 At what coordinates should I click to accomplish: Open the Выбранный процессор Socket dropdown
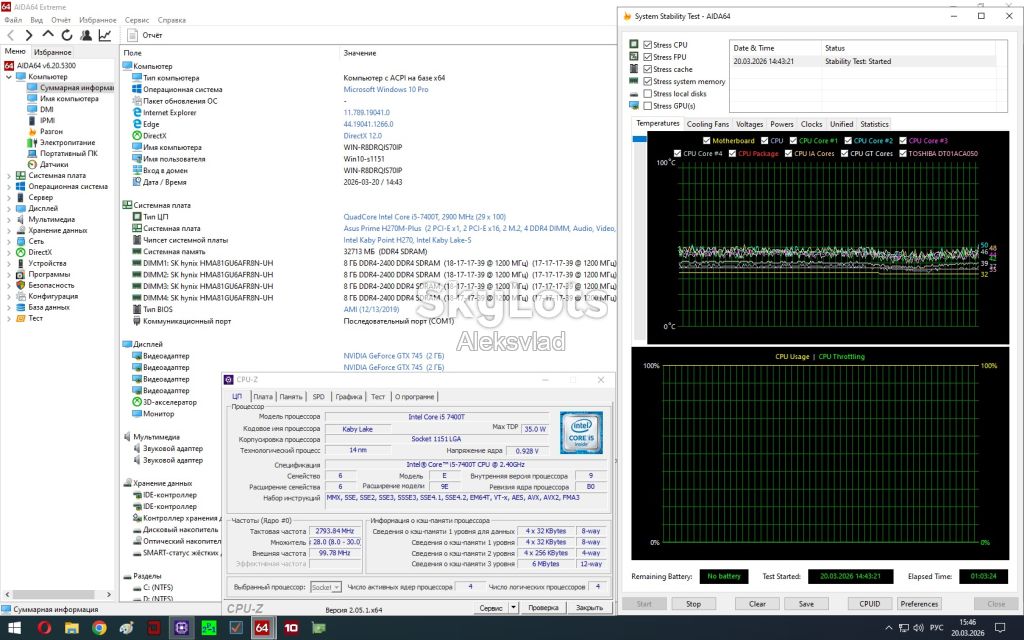click(326, 587)
